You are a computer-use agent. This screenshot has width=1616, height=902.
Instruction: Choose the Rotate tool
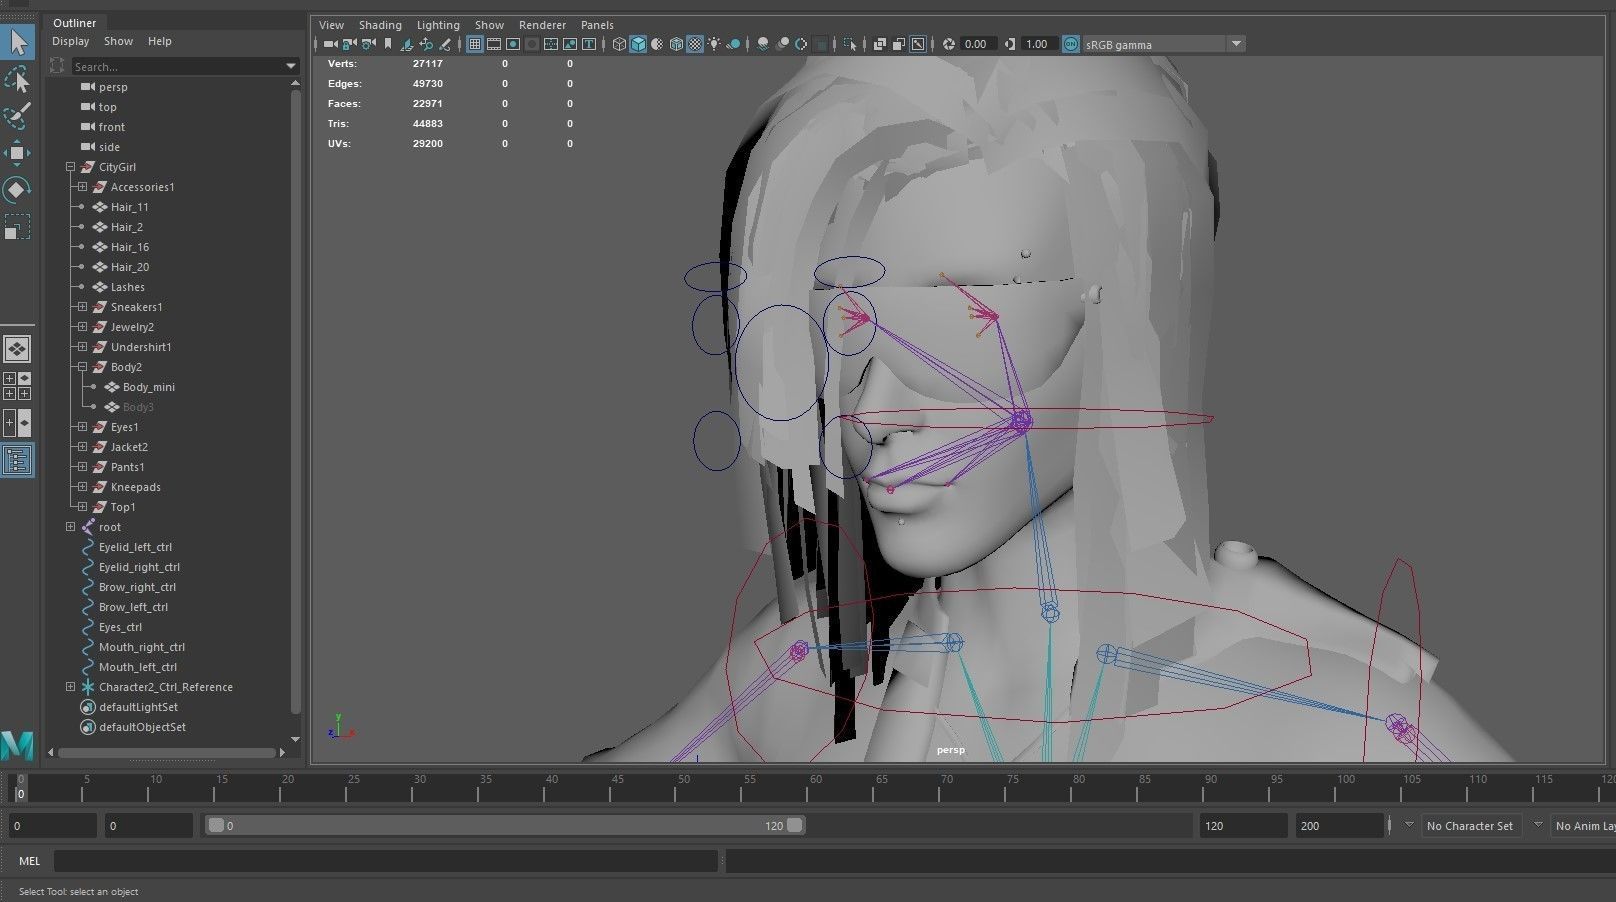(18, 190)
